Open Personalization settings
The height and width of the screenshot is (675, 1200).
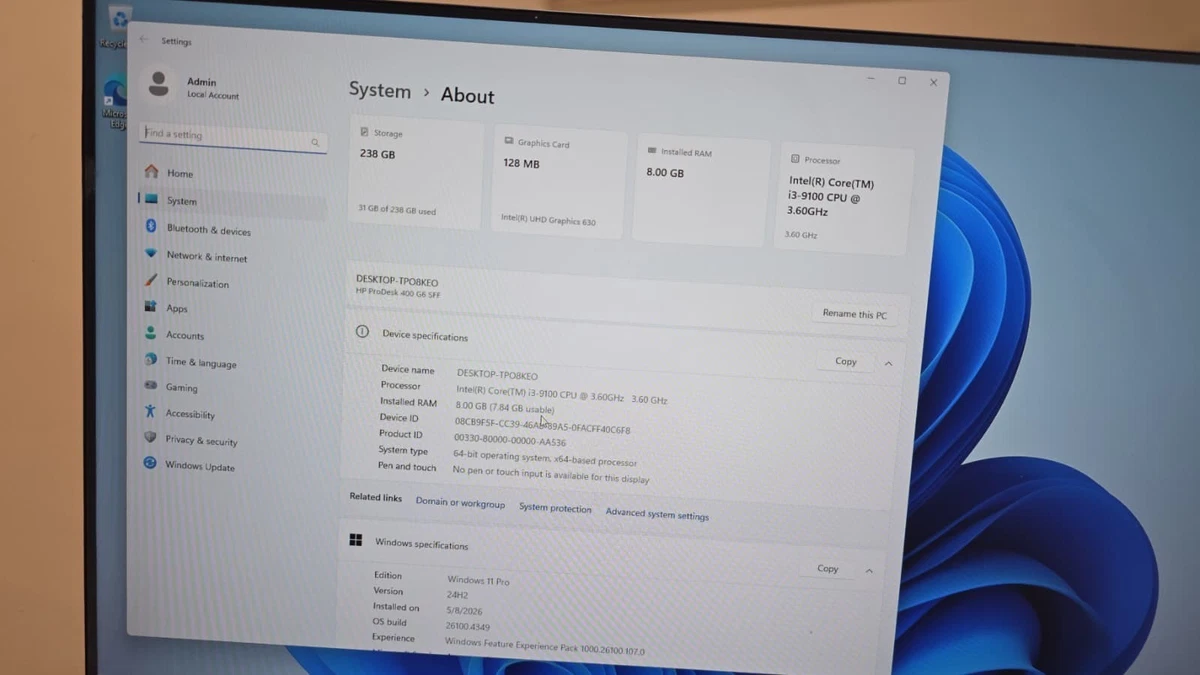point(232,284)
